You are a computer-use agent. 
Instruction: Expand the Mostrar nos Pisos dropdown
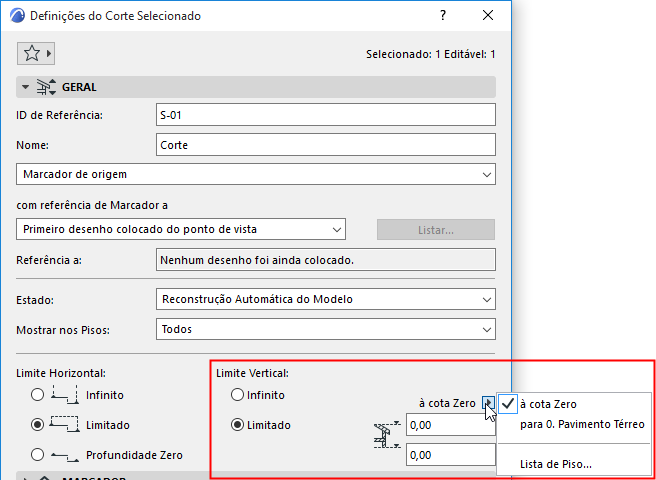[x=326, y=329]
